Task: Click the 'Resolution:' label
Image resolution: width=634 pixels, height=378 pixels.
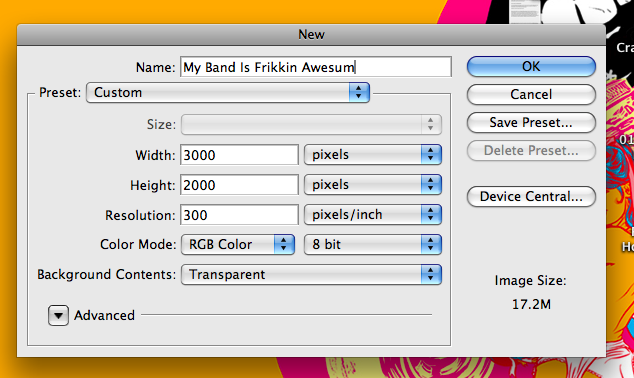Action: (140, 215)
